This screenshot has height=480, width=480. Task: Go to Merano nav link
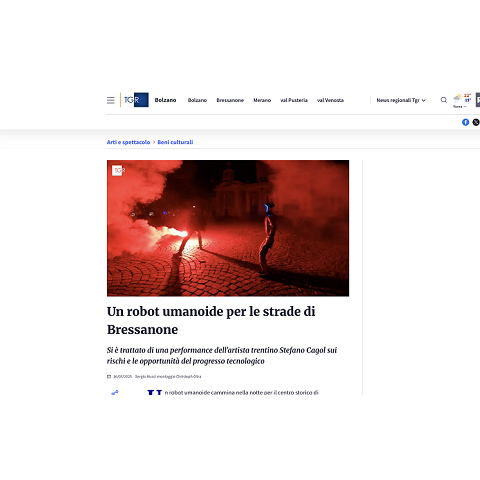coord(262,100)
